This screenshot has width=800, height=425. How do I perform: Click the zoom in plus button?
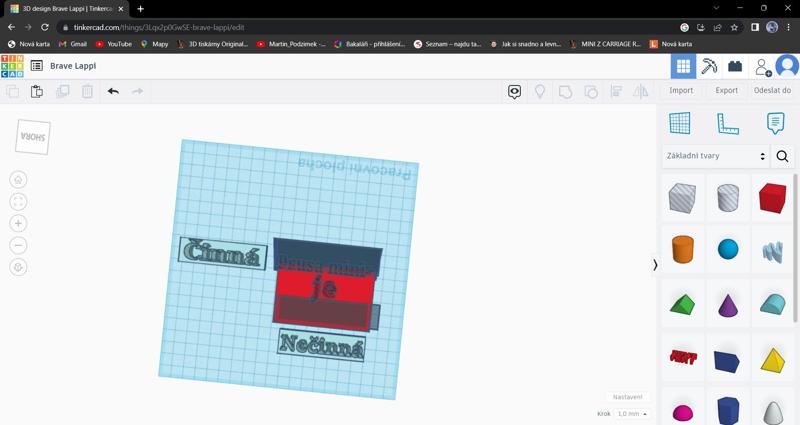point(18,224)
